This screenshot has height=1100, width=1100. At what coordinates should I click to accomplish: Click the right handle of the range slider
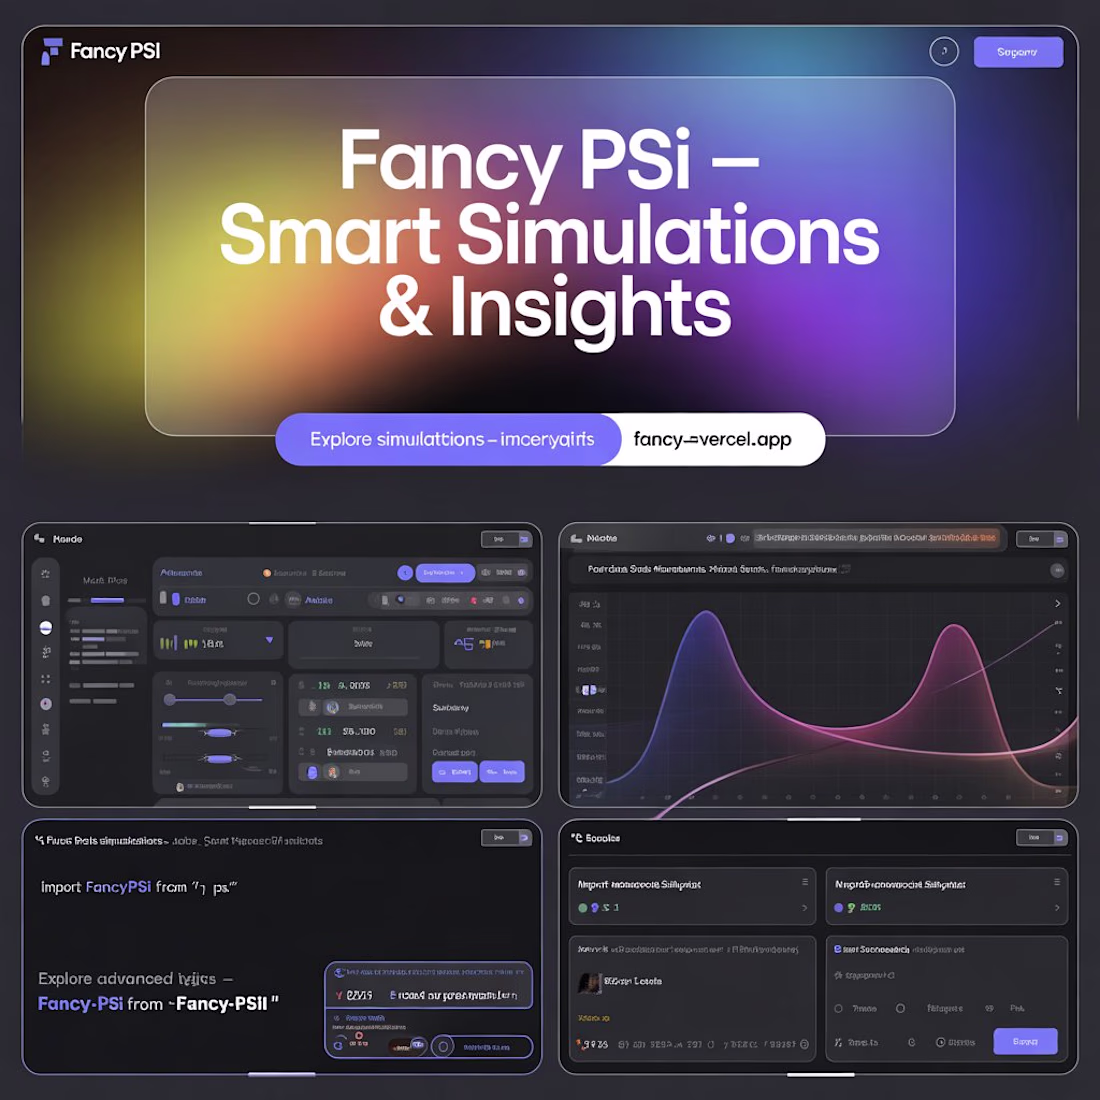[x=229, y=699]
